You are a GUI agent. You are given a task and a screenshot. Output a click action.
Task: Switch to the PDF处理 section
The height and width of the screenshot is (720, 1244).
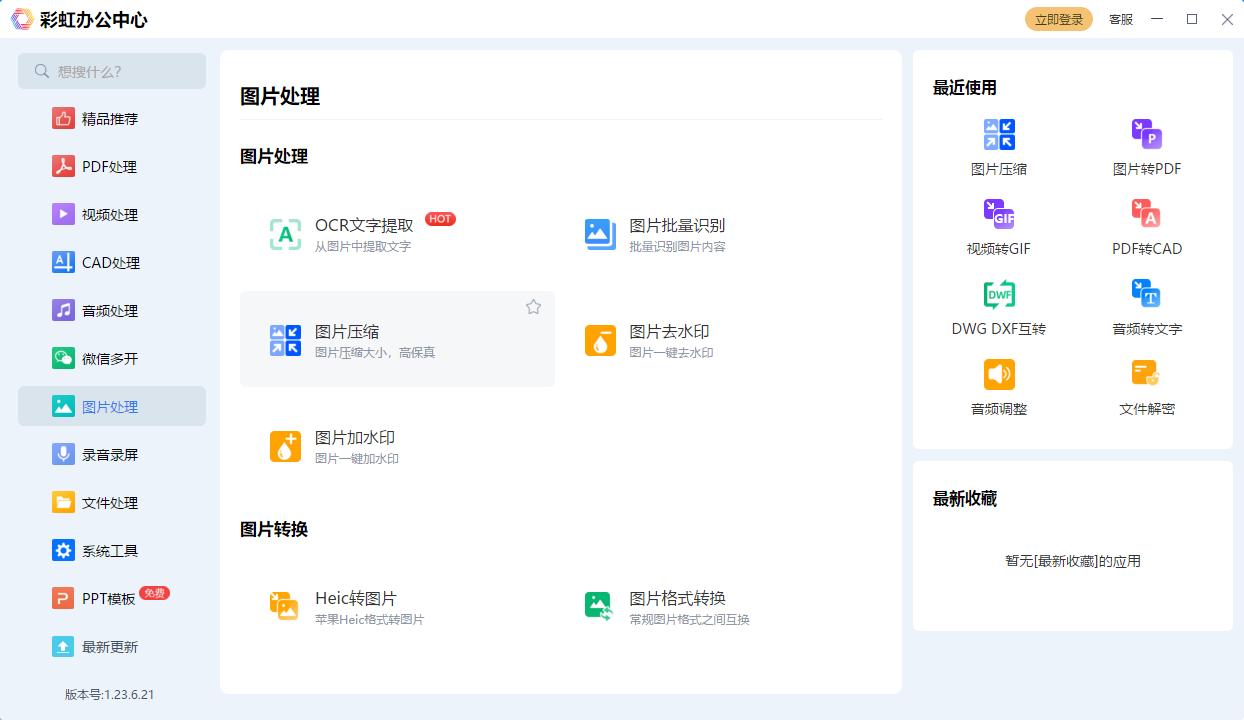[110, 166]
